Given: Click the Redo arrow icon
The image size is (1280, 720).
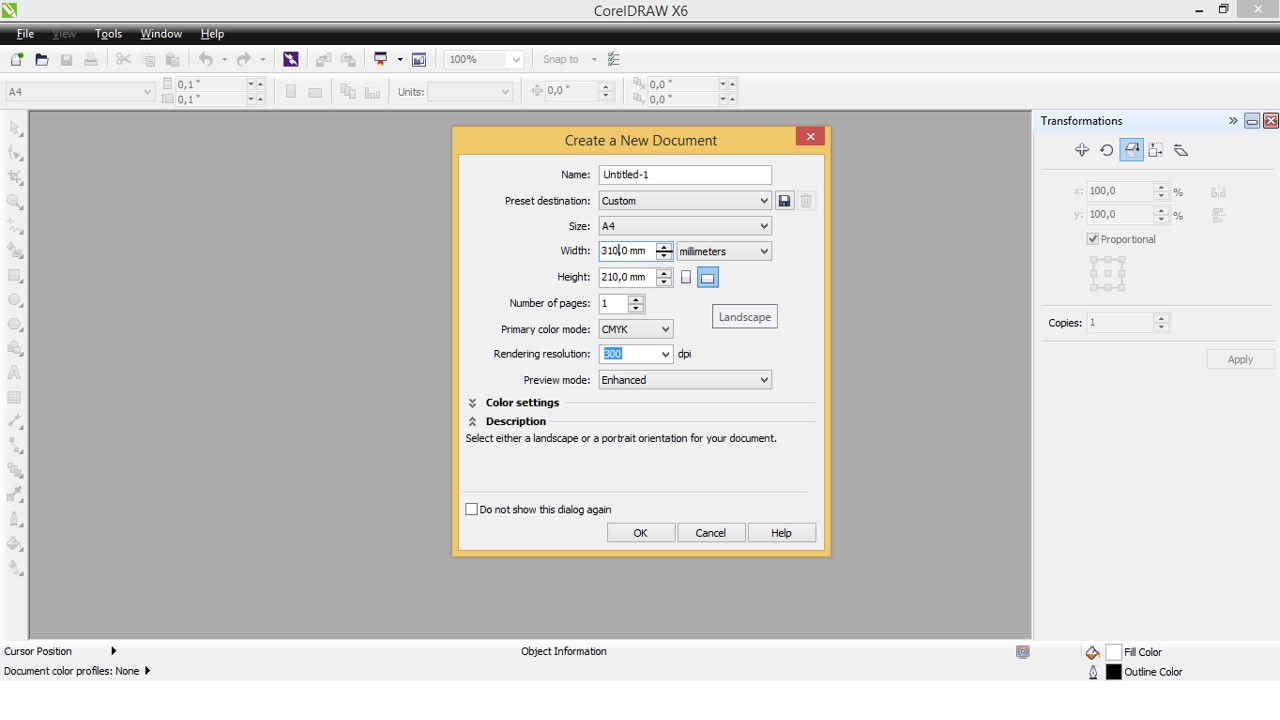Looking at the screenshot, I should click(x=244, y=60).
